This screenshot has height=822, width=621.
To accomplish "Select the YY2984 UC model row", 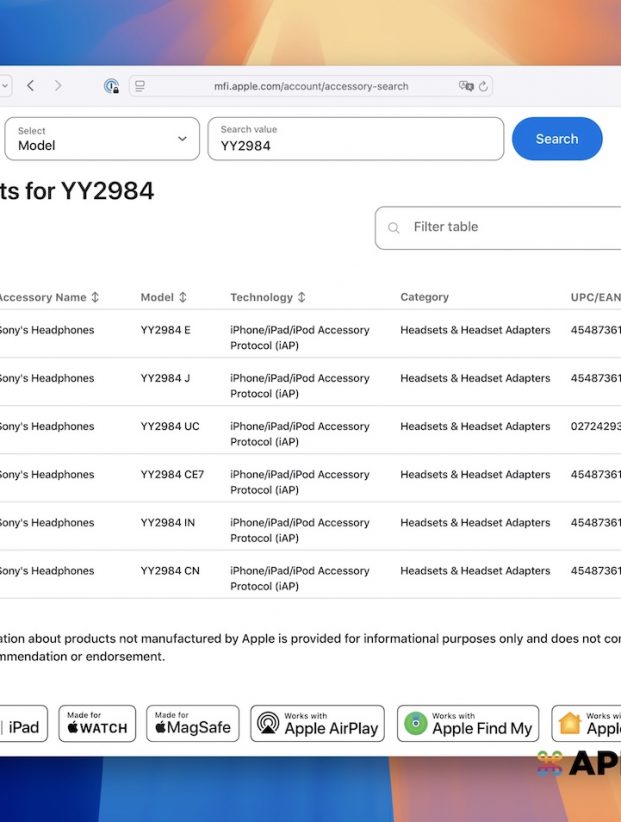I will 170,427.
